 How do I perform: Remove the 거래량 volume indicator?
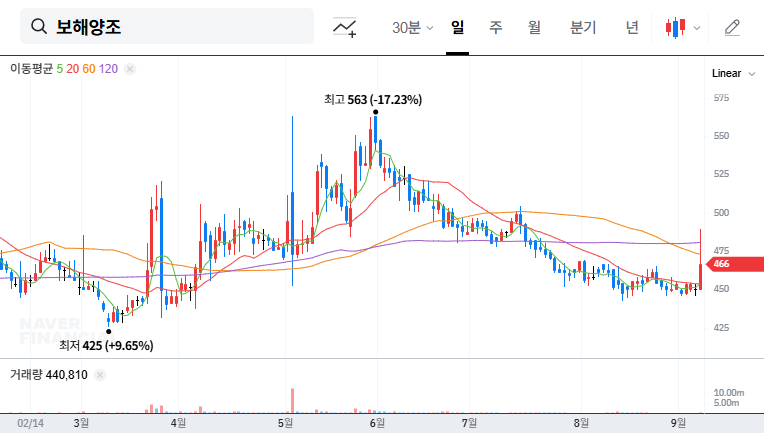(100, 375)
